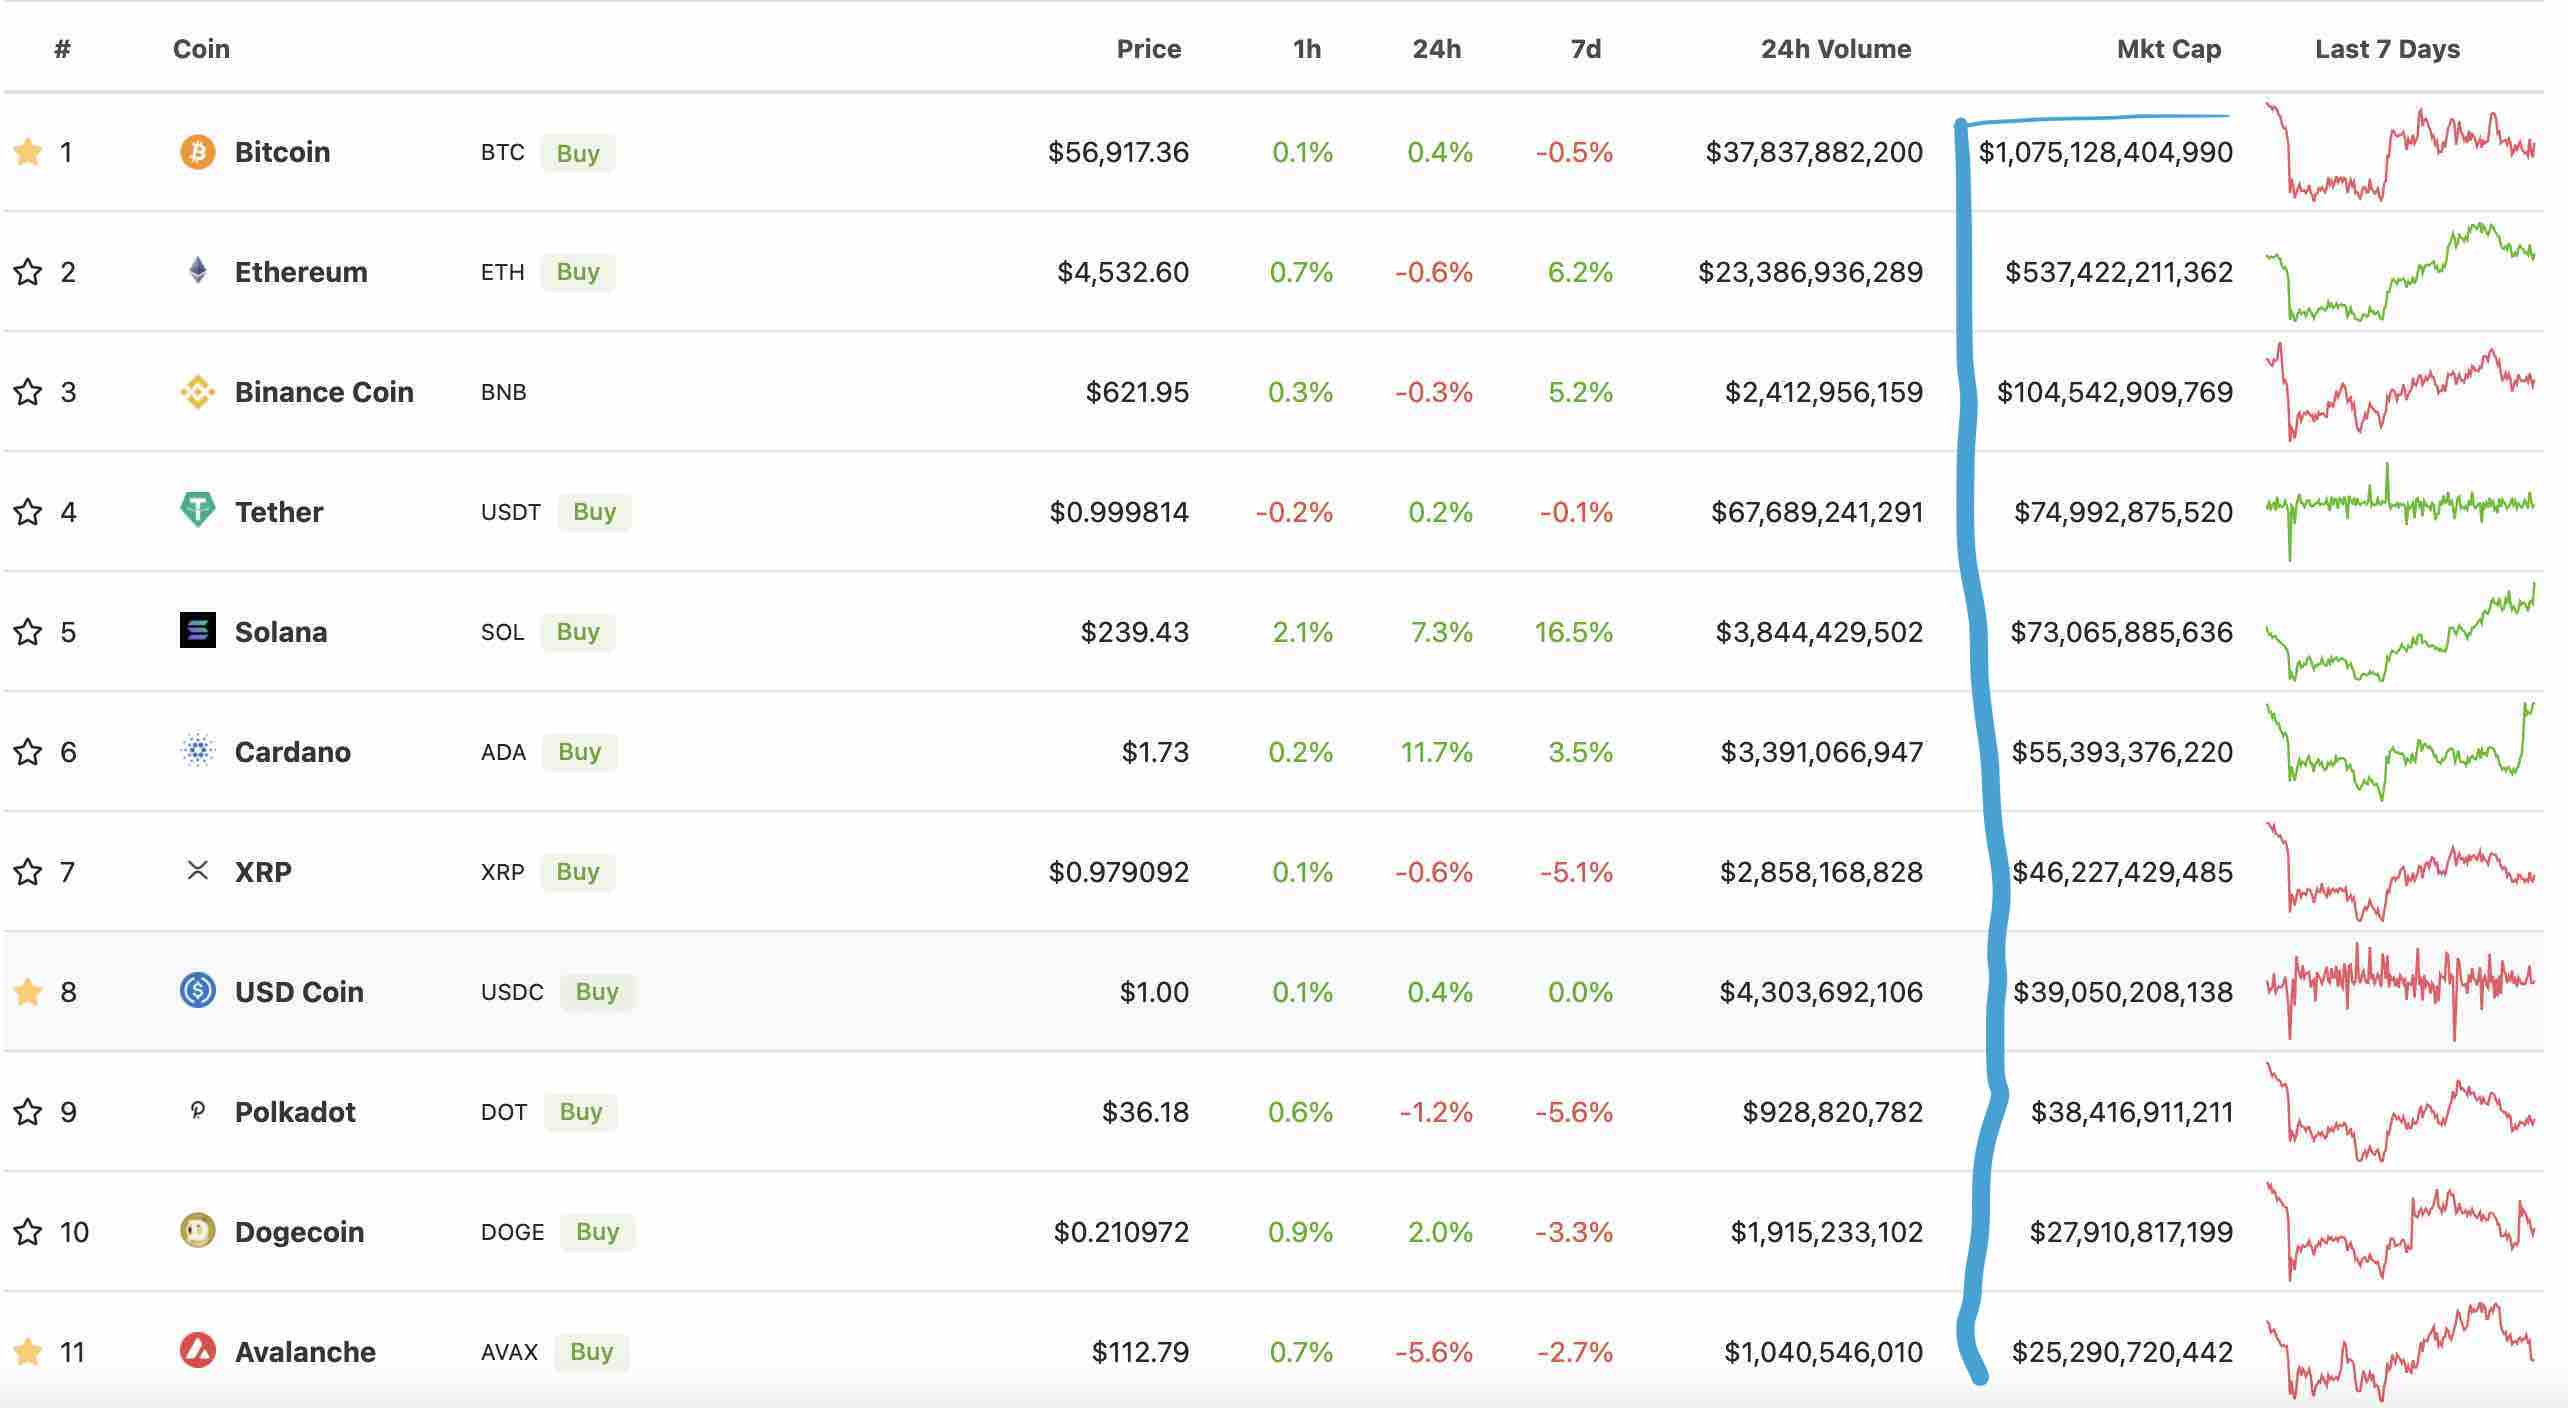Click the Last 7 Days column header

click(x=2387, y=49)
